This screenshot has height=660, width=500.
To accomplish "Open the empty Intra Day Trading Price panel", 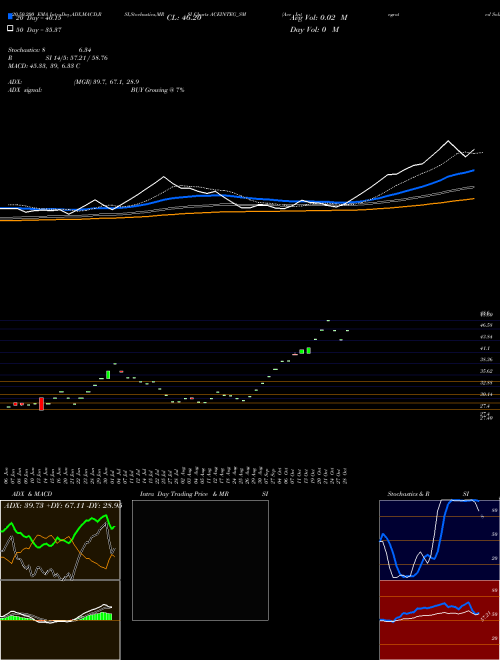I will (200, 560).
